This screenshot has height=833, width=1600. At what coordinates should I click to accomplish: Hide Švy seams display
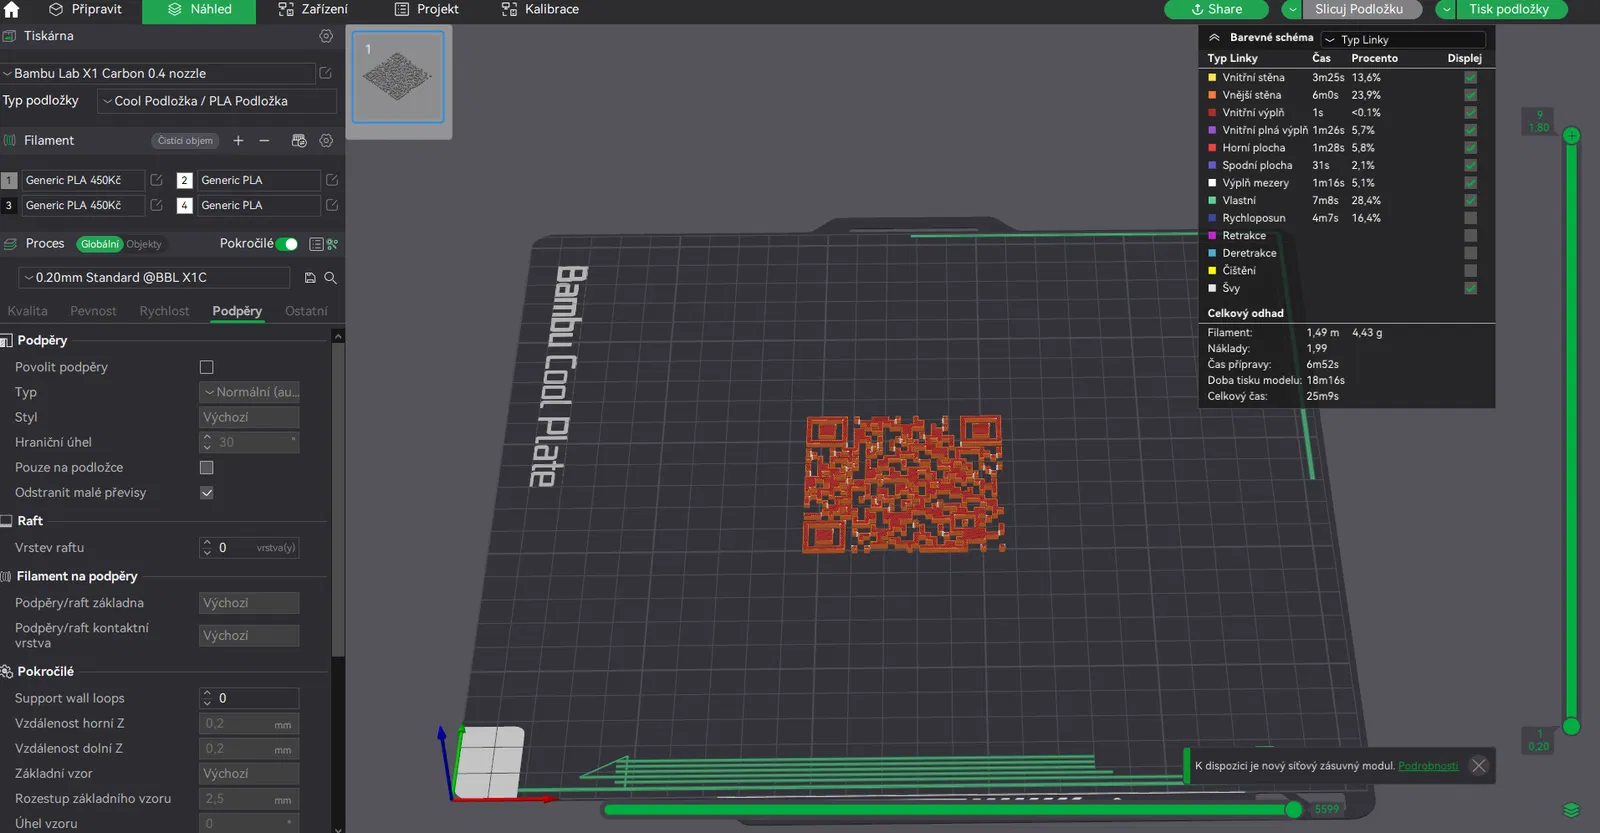click(x=1470, y=288)
